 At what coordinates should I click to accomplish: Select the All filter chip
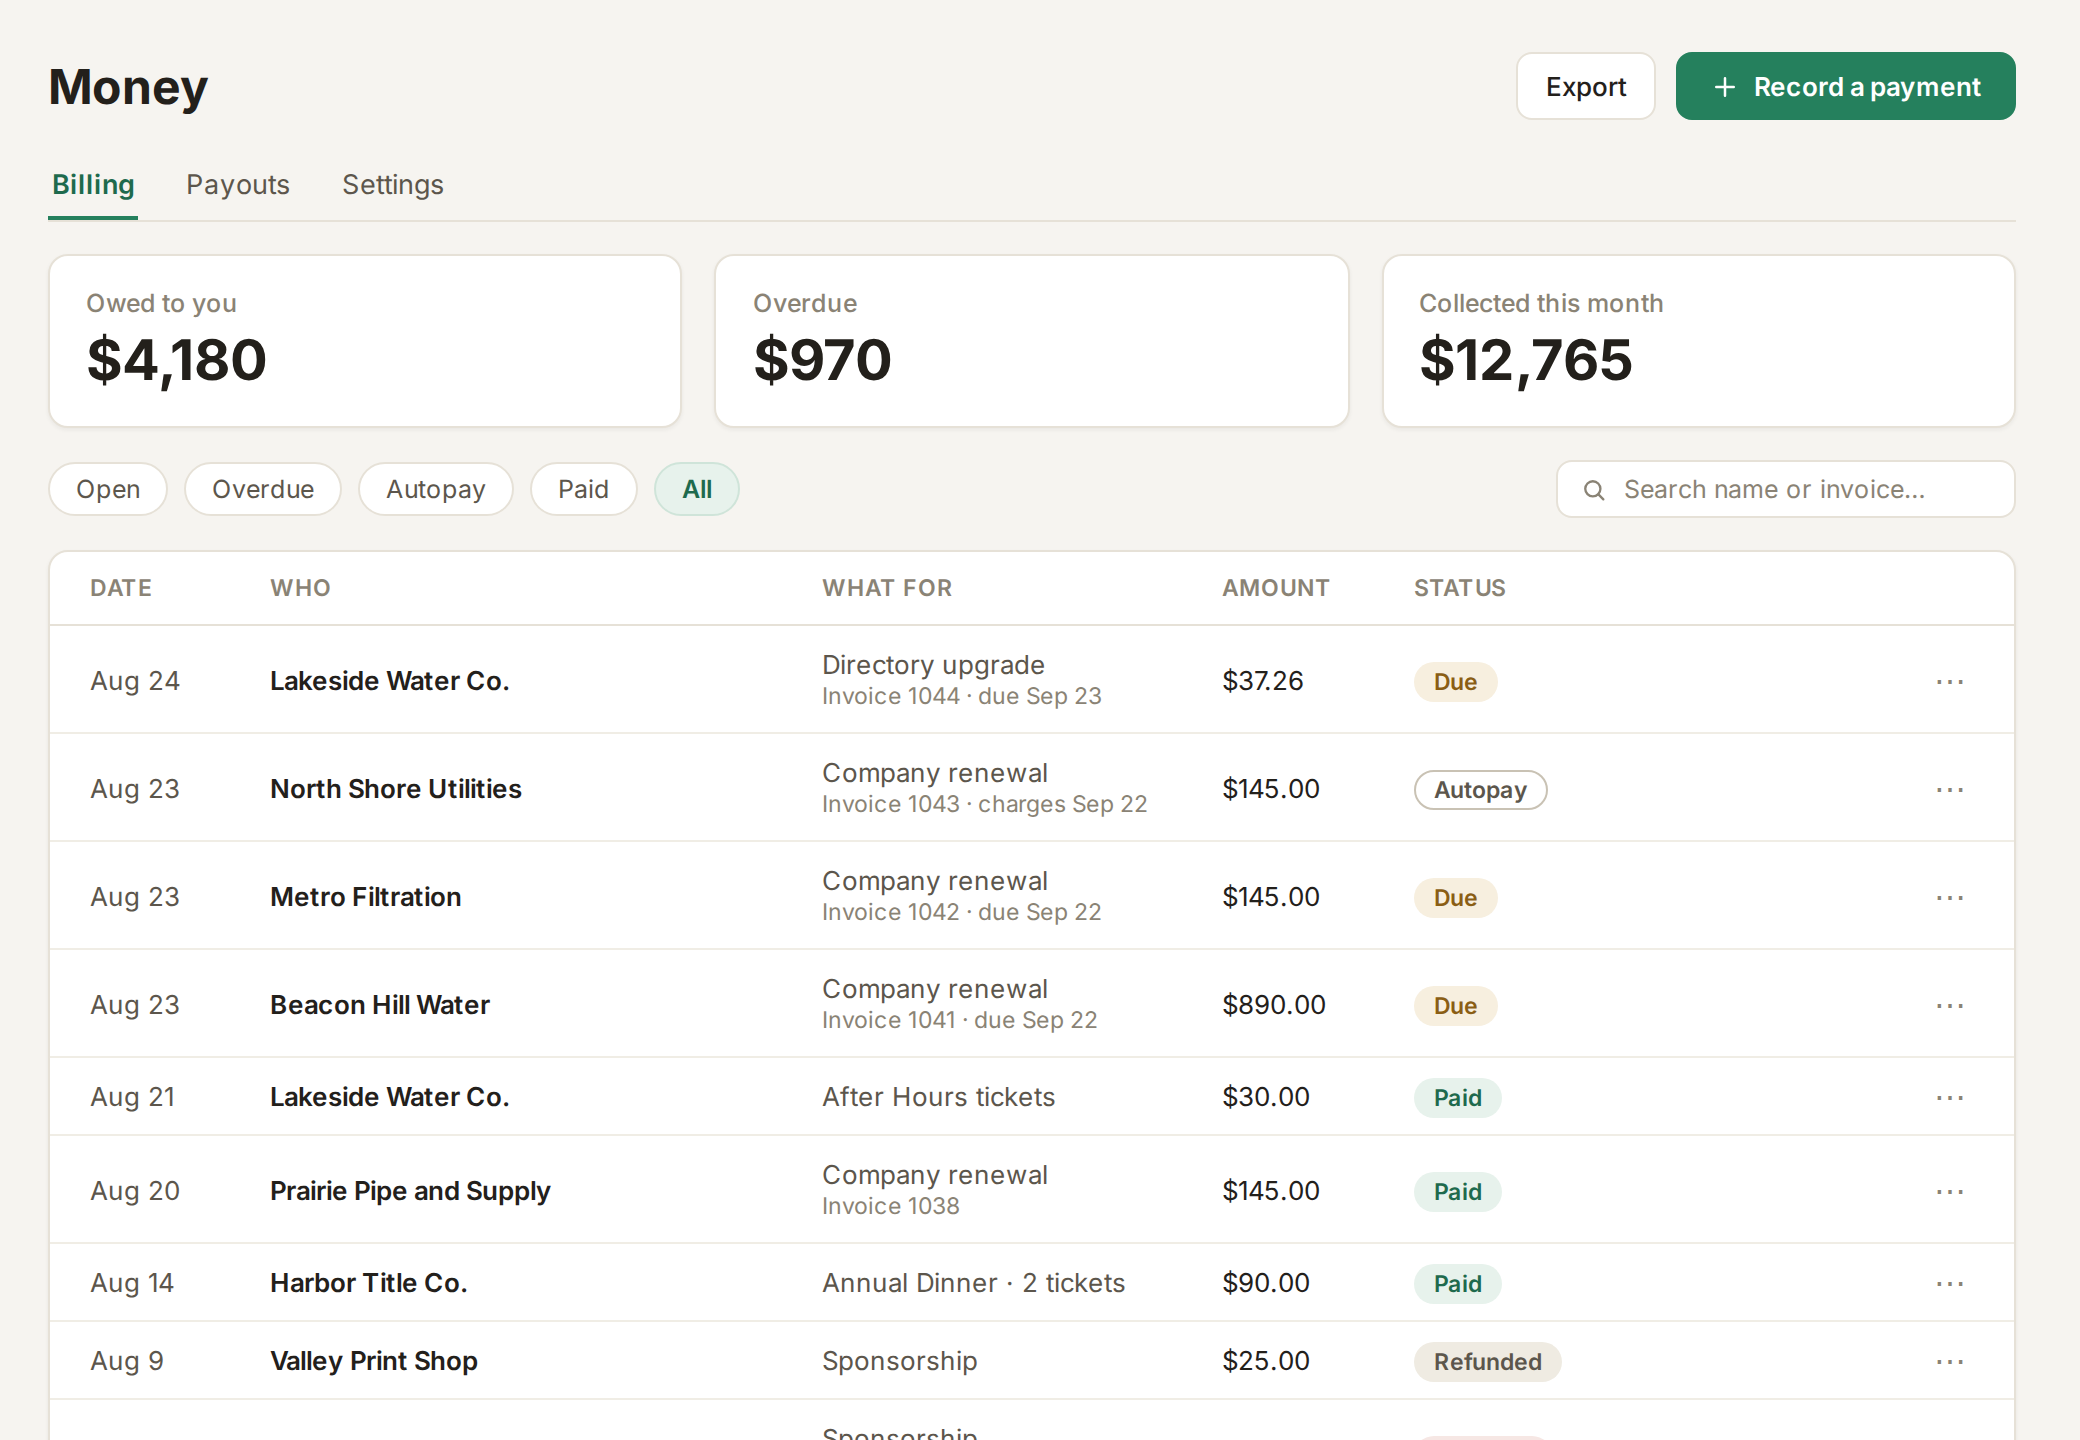click(697, 489)
